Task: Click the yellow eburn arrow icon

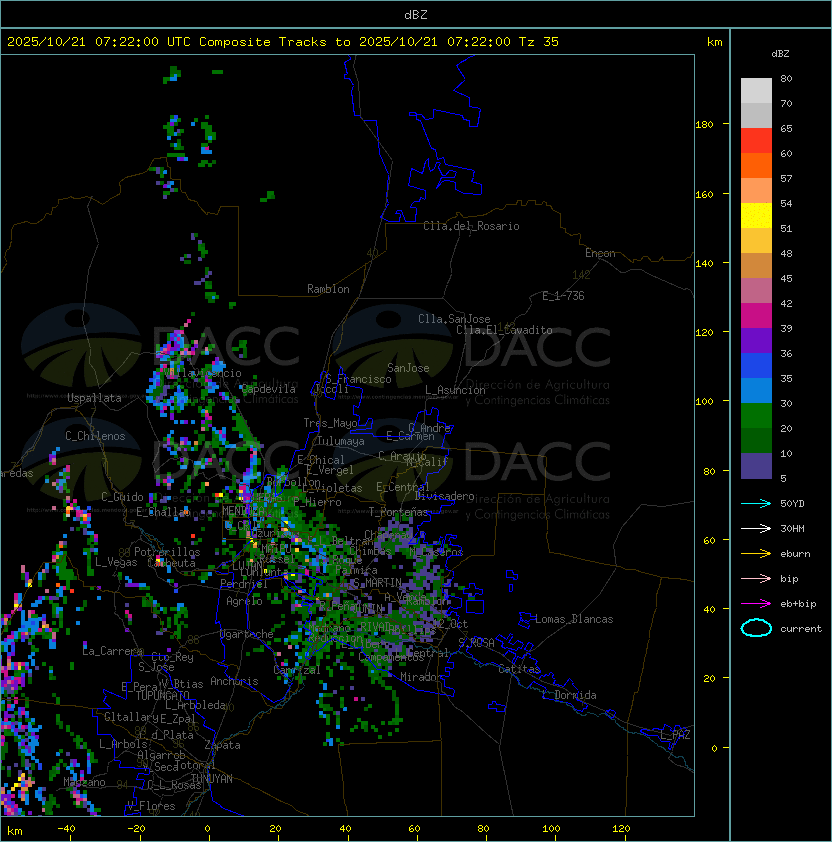Action: pyautogui.click(x=756, y=554)
